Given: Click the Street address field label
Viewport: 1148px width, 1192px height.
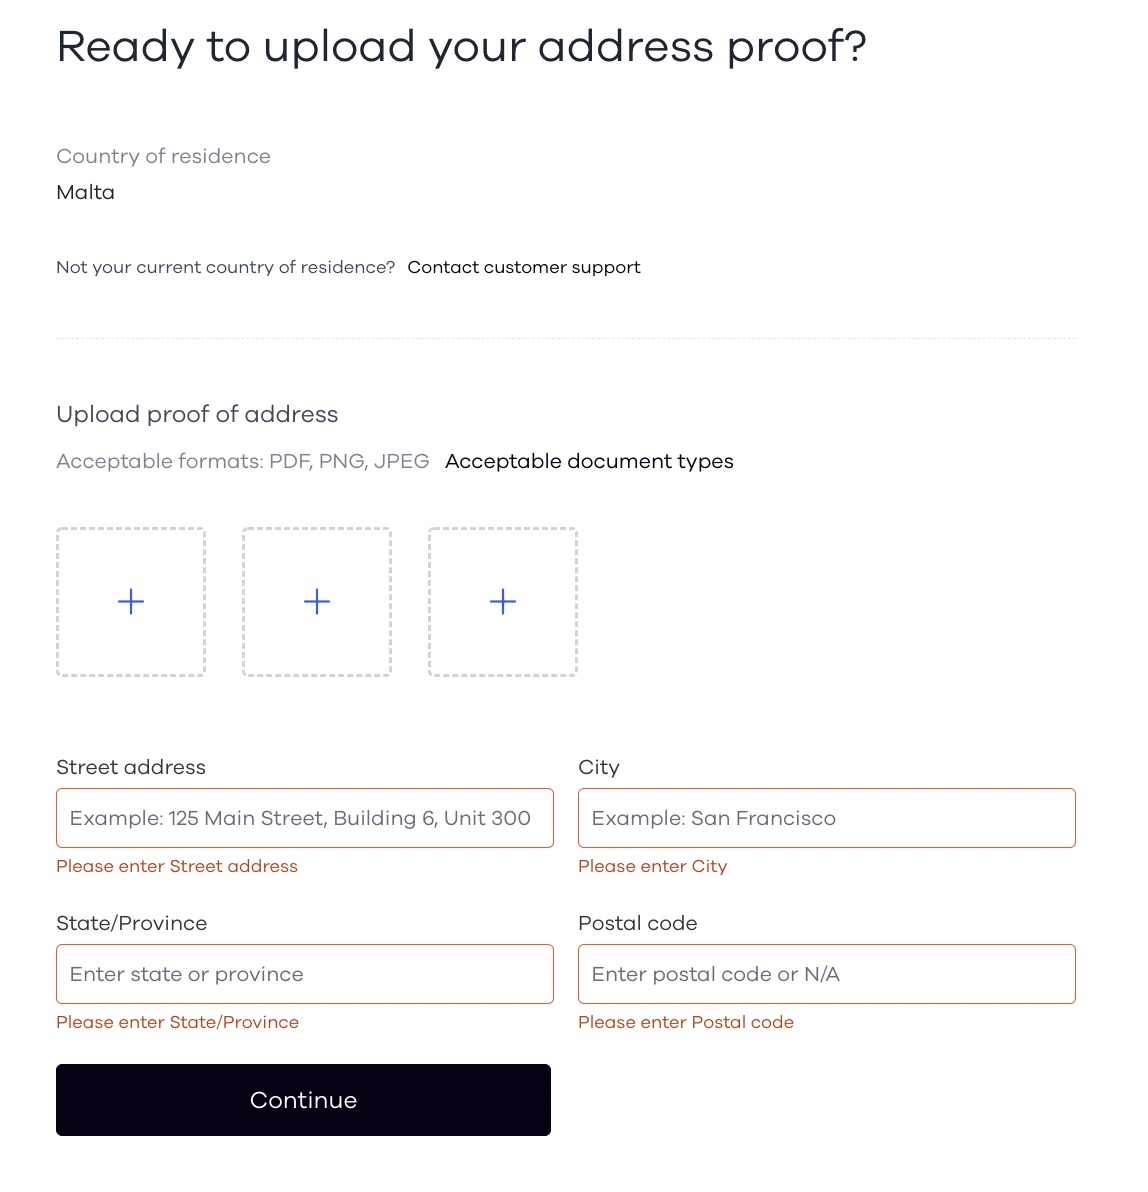Looking at the screenshot, I should point(131,767).
